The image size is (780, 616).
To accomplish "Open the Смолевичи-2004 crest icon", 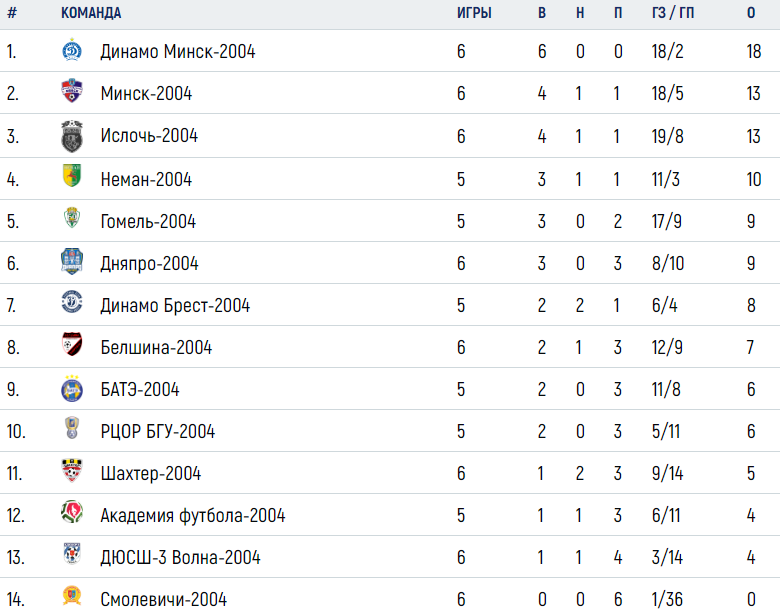I will click(72, 595).
